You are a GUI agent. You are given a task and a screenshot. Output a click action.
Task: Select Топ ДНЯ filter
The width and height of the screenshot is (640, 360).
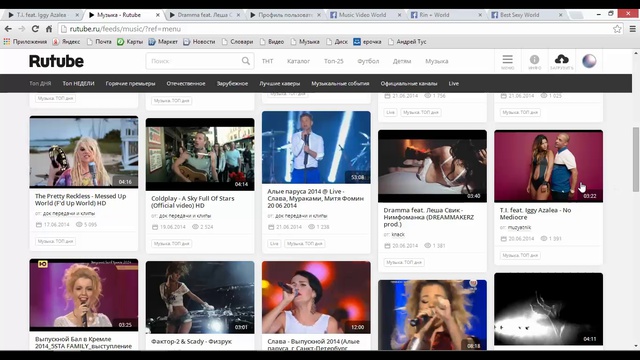pyautogui.click(x=40, y=83)
